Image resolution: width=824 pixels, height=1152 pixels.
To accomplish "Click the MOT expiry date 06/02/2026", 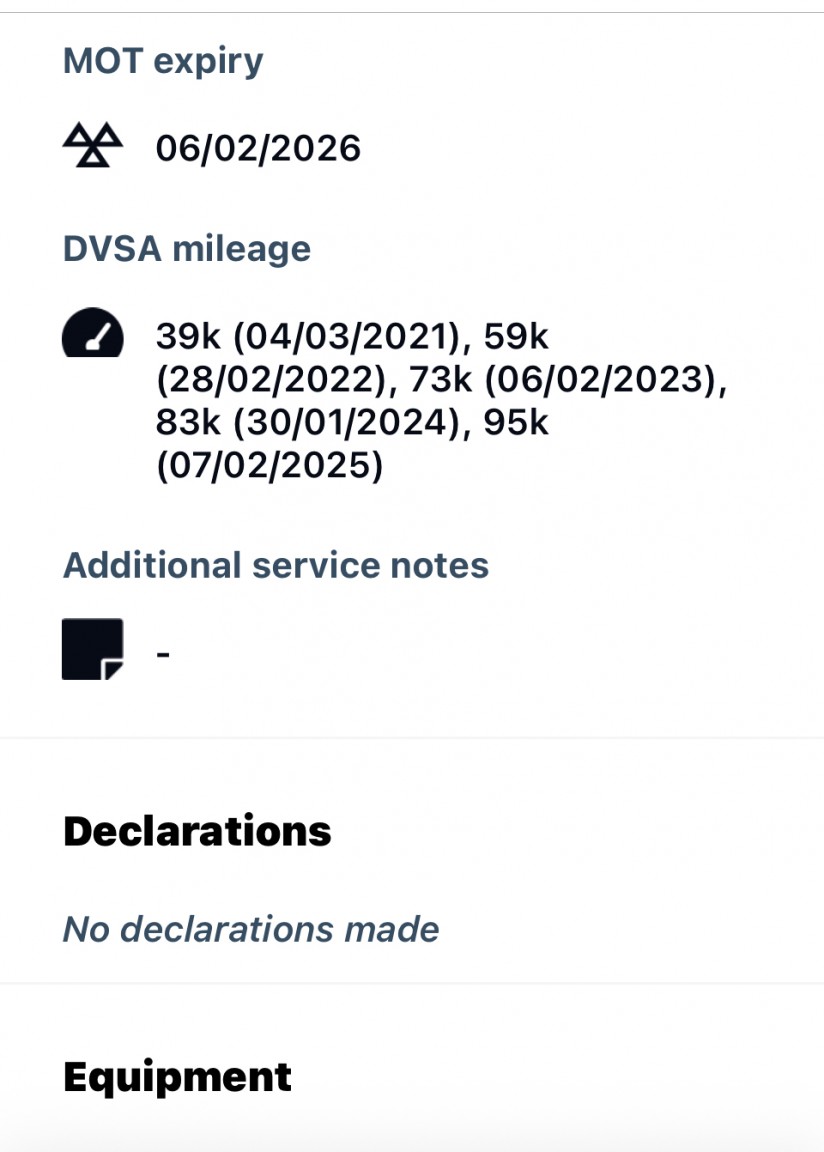I will click(258, 149).
